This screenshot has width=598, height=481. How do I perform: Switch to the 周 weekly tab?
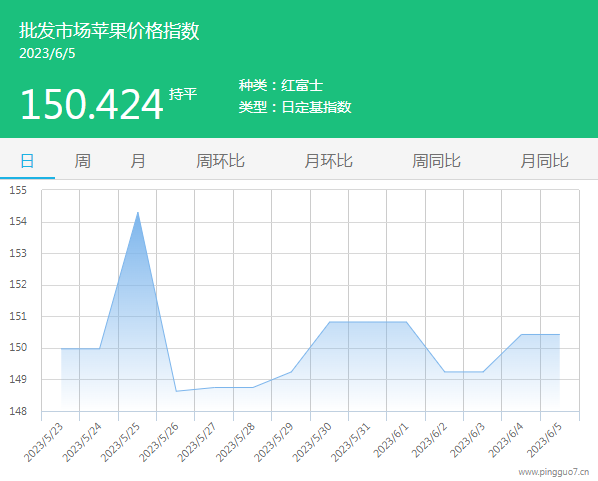click(x=82, y=161)
